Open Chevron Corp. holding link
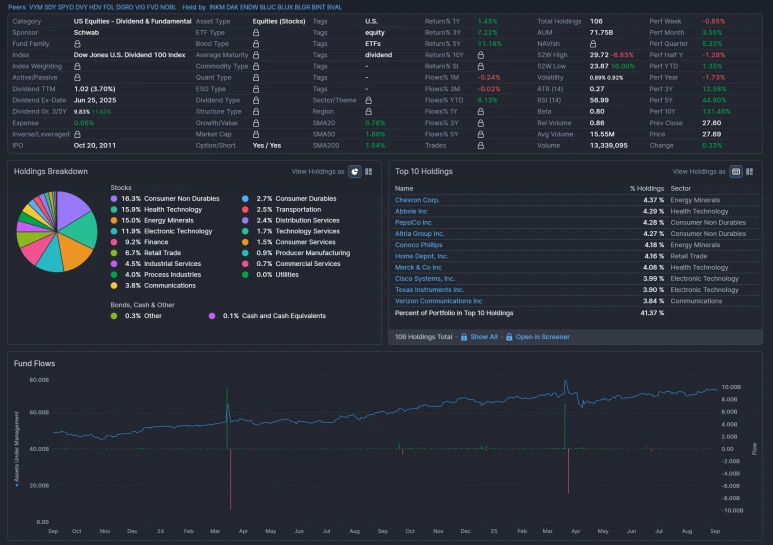Screen dimensions: 773x545 tap(417, 200)
